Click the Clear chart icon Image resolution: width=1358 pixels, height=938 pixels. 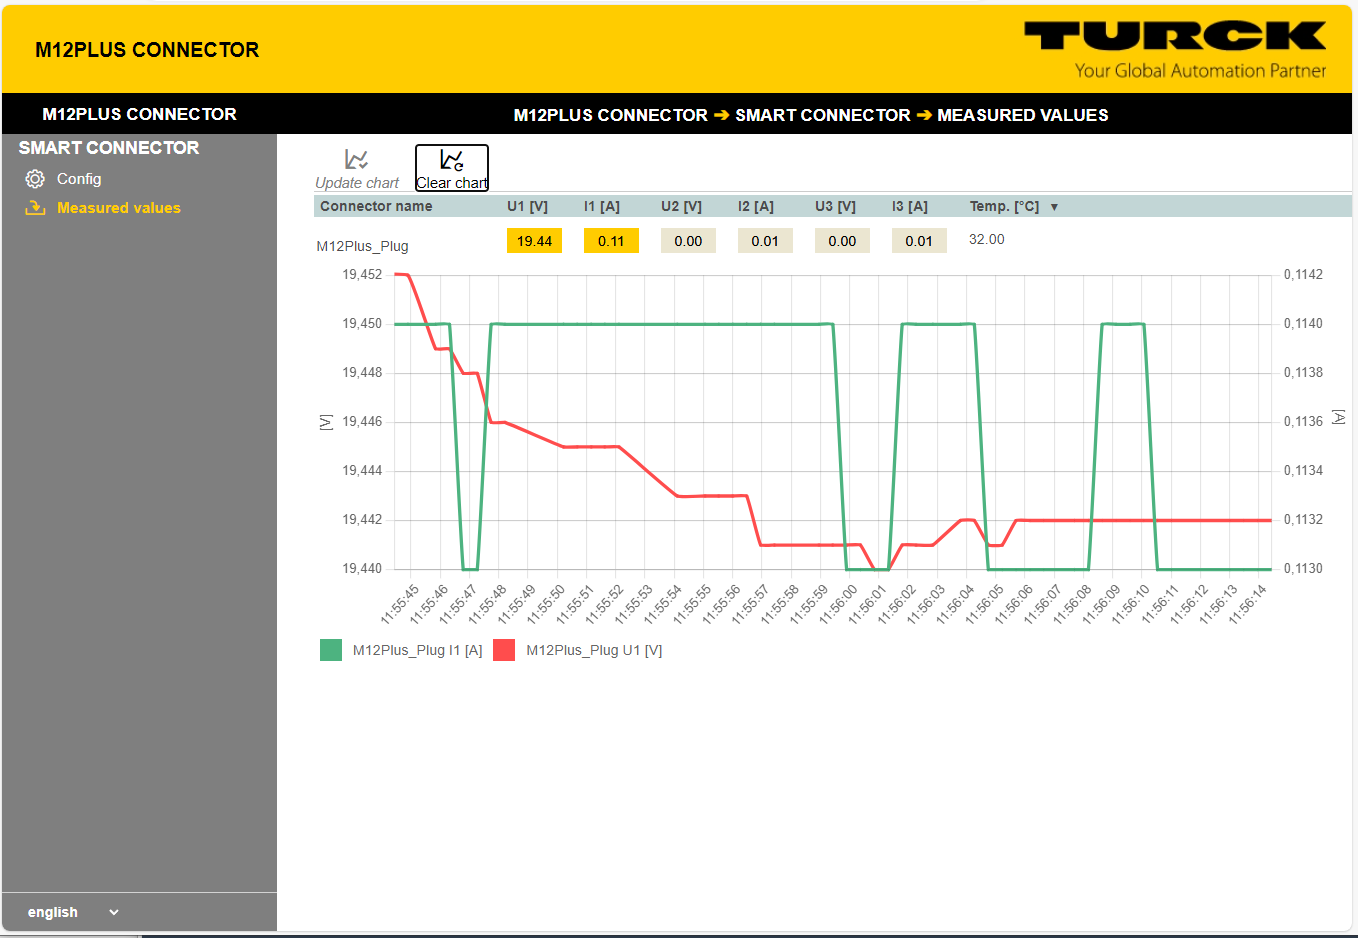452,159
